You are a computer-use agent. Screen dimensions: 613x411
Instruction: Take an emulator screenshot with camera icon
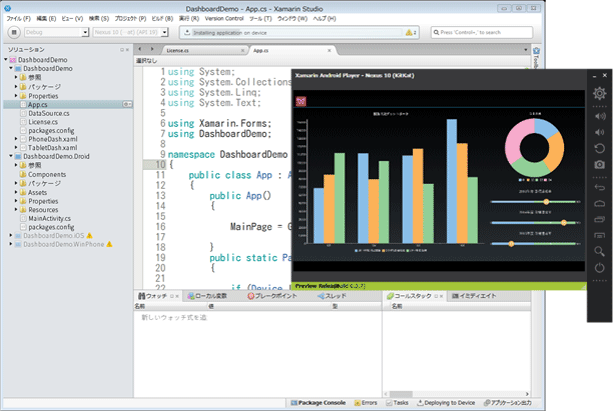point(599,165)
